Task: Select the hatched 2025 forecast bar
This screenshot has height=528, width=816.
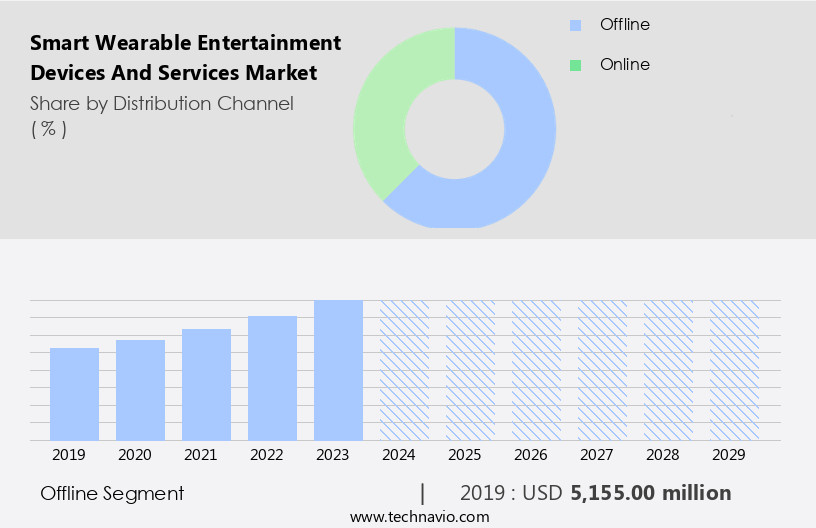Action: pyautogui.click(x=470, y=370)
